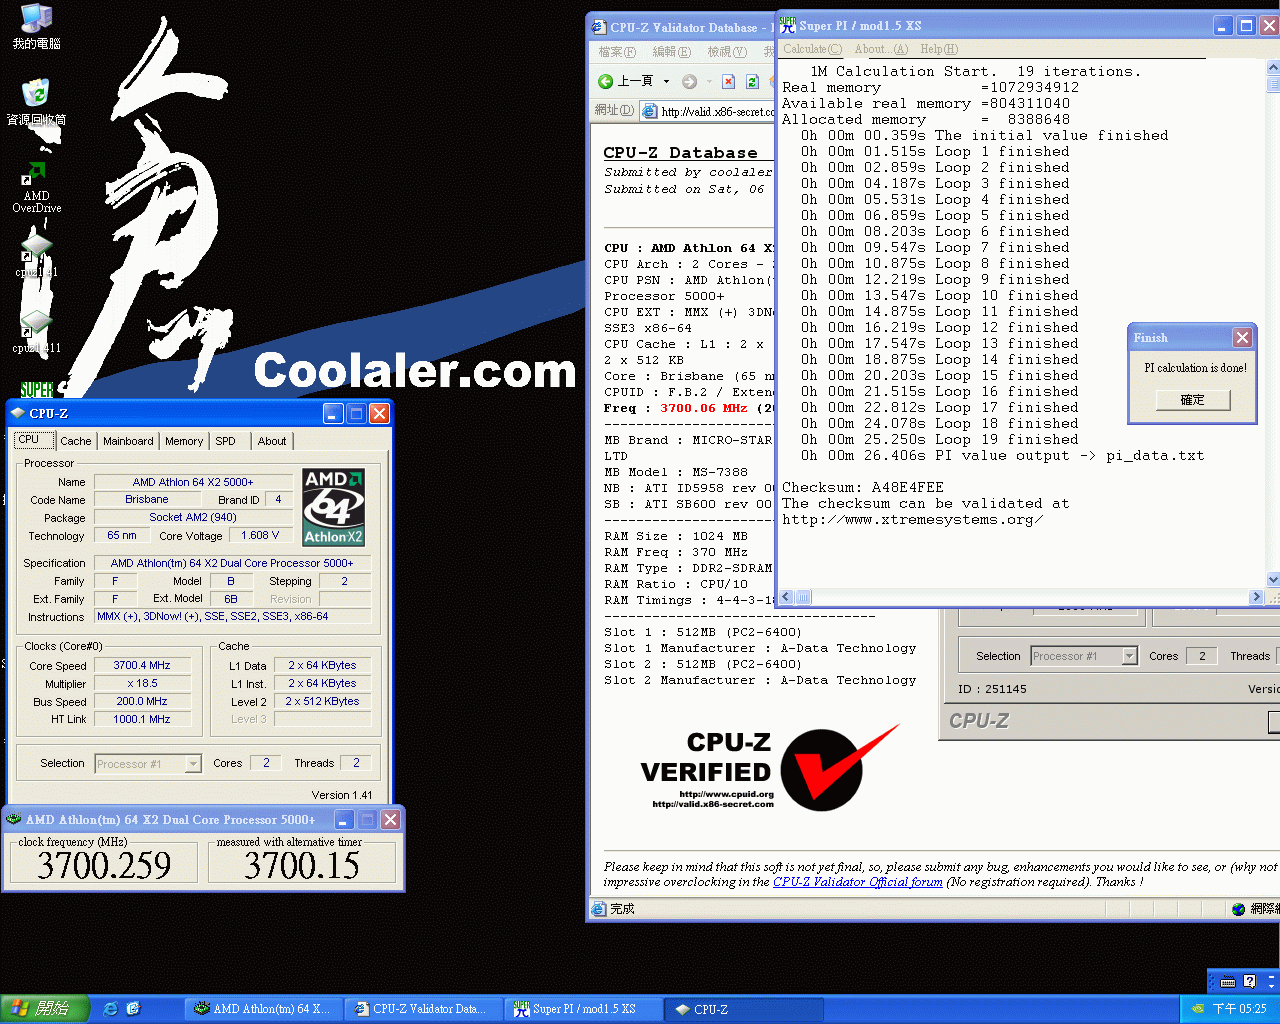Click the alternative timer reading 3700.15
The width and height of the screenshot is (1280, 1024).
302,865
